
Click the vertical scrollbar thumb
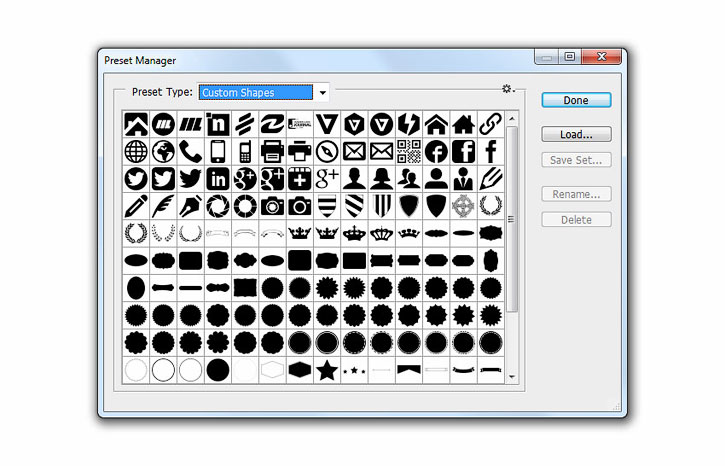[512, 219]
